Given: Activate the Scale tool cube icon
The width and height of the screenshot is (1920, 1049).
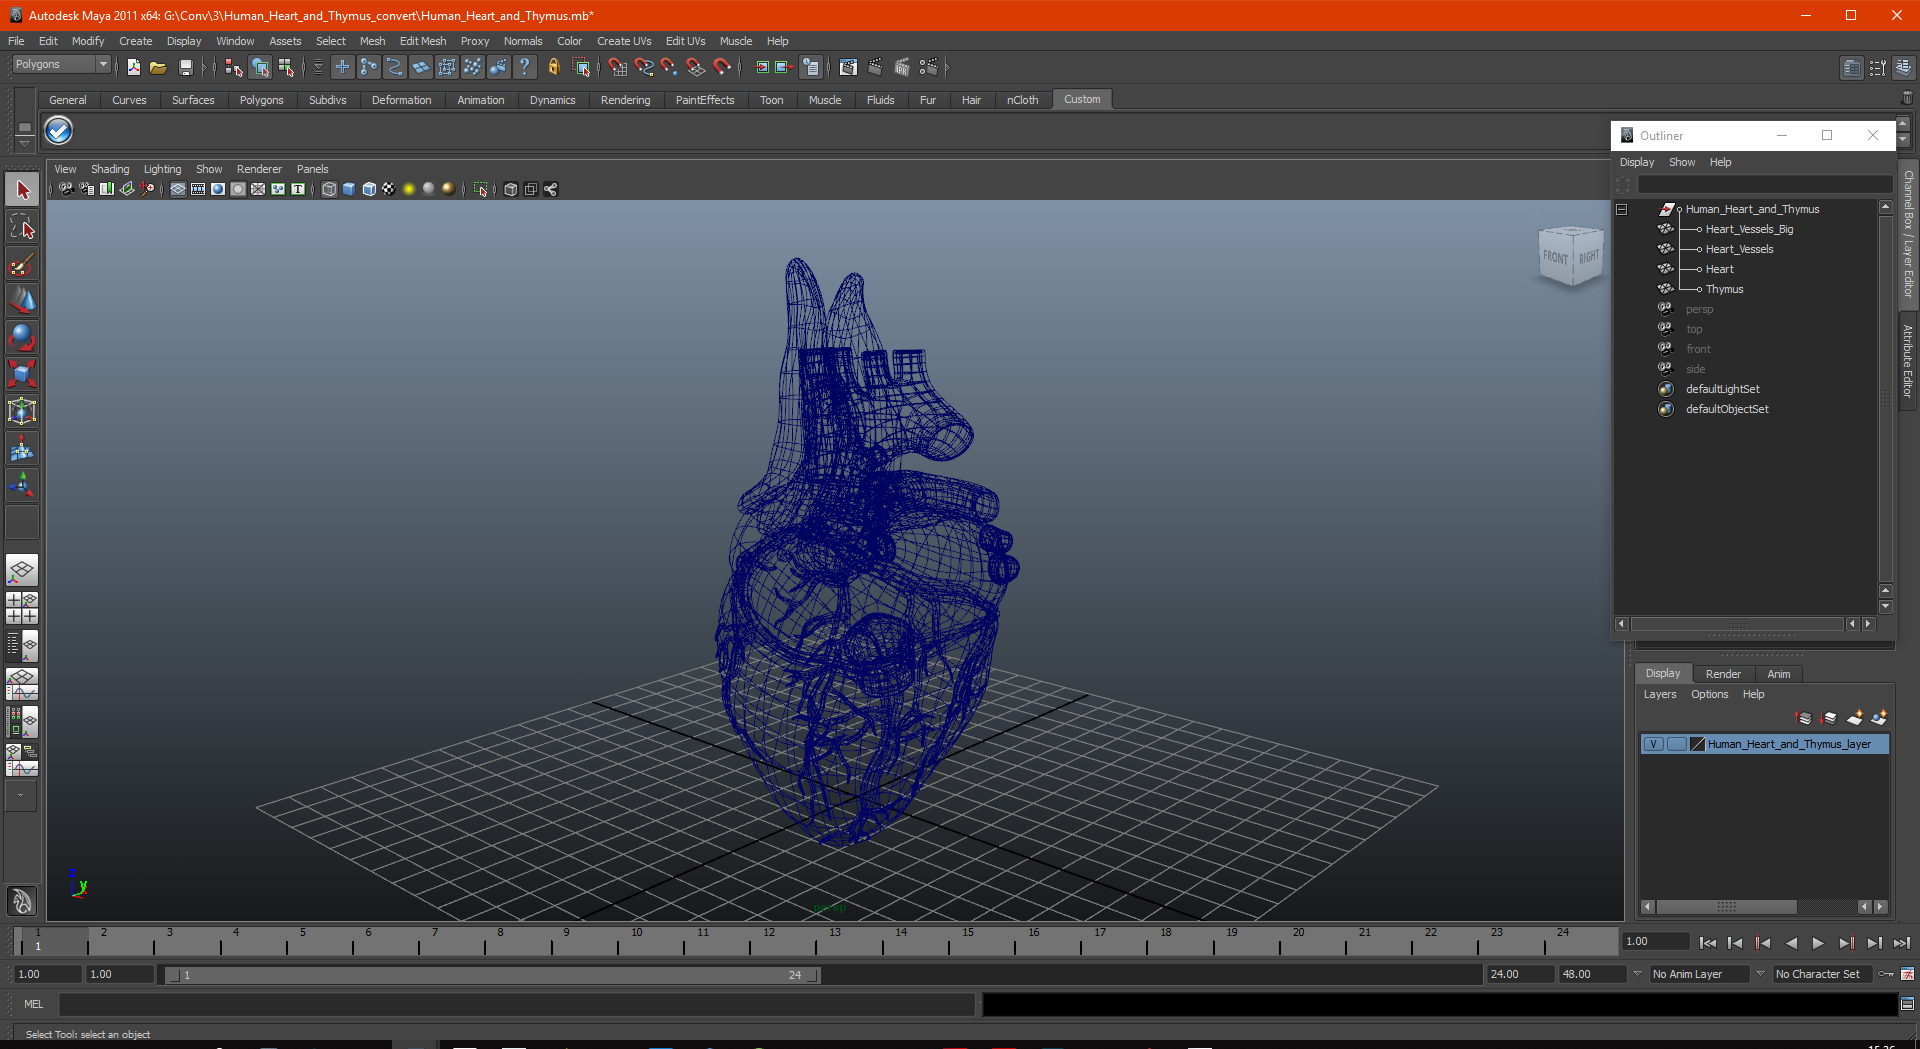Looking at the screenshot, I should click(22, 374).
